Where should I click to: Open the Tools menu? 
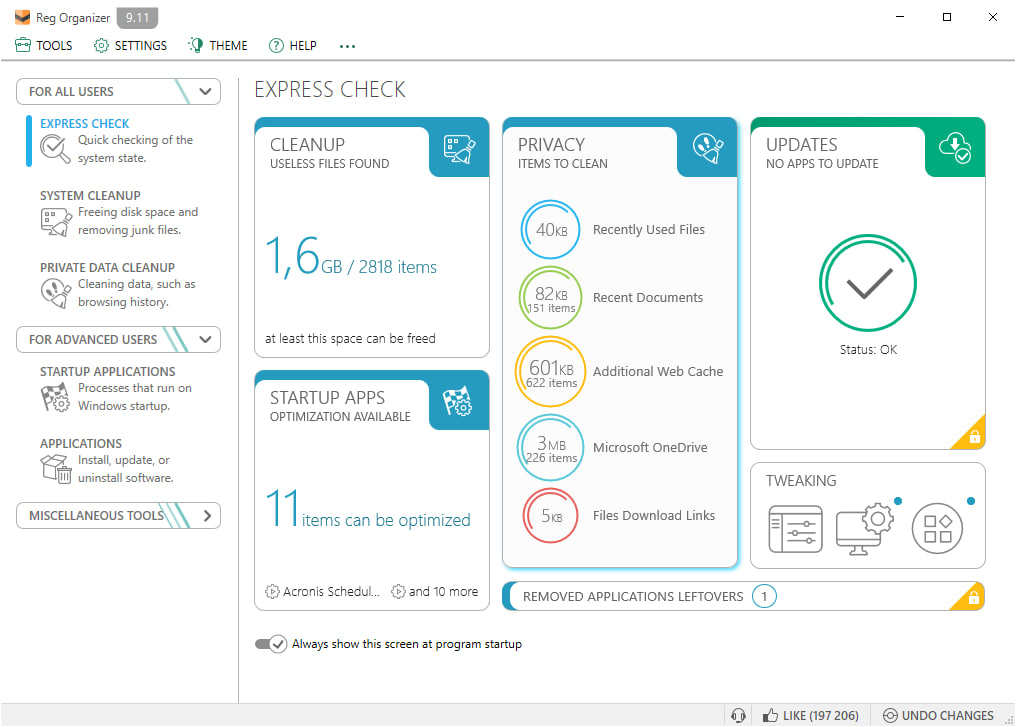[x=43, y=45]
